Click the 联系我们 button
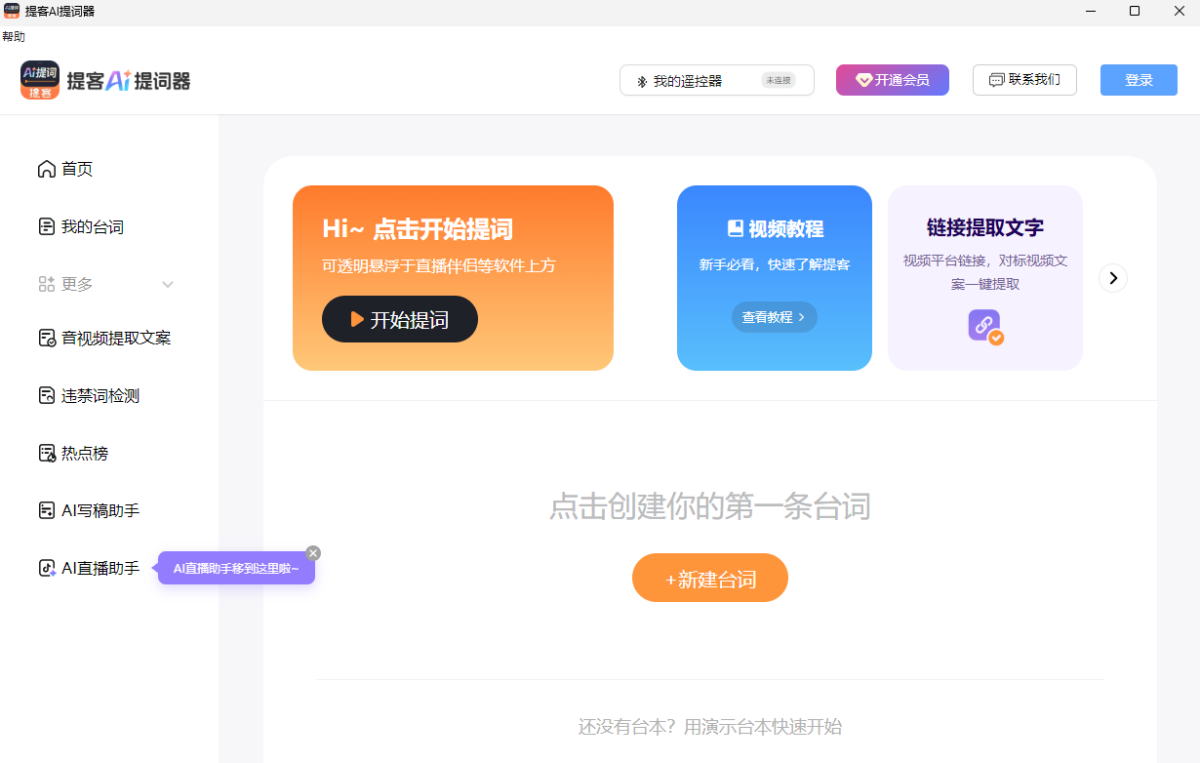This screenshot has width=1200, height=763. point(1024,80)
